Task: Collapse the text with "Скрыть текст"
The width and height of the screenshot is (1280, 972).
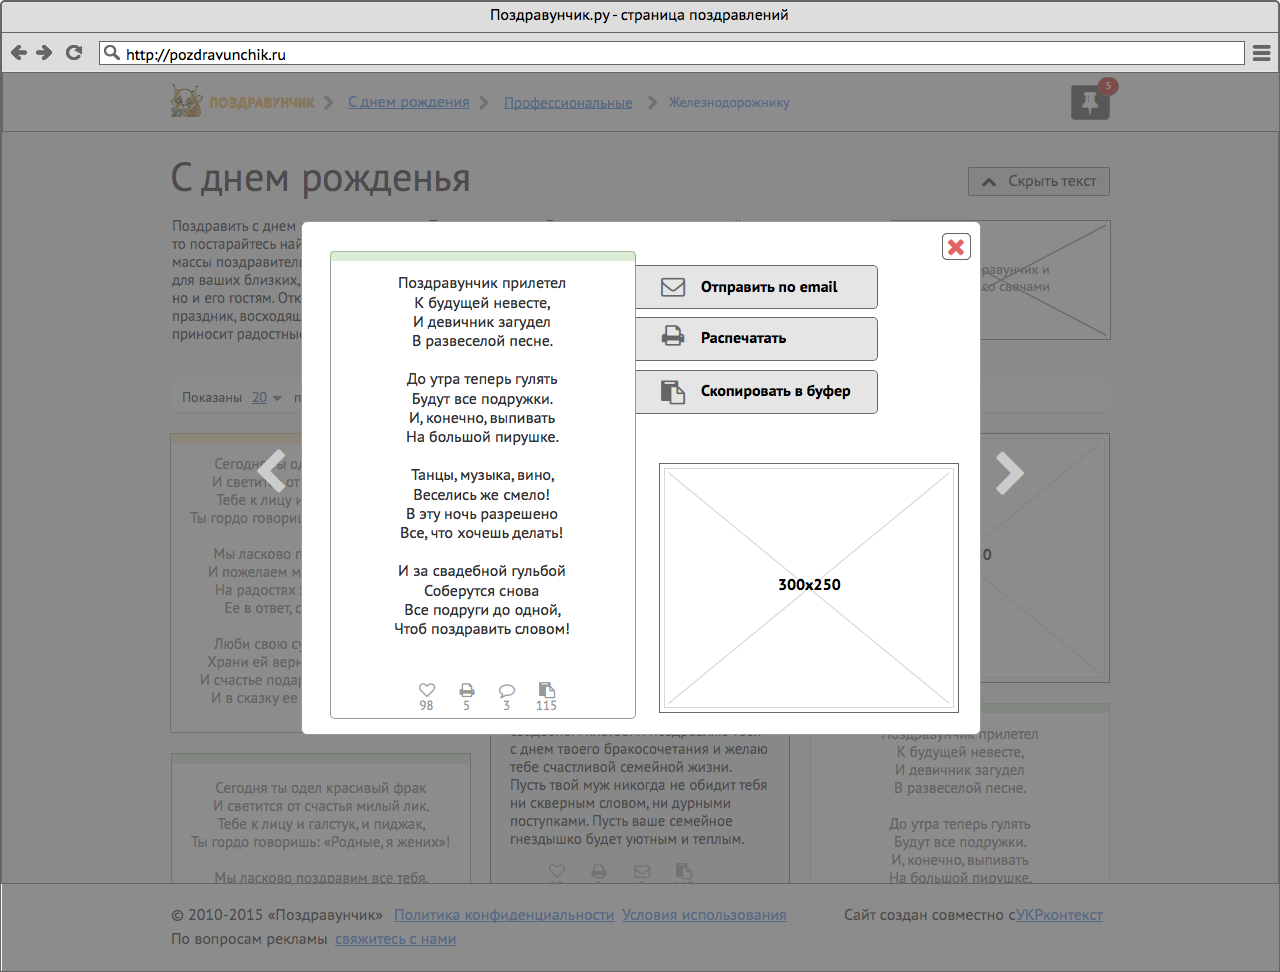Action: (1039, 182)
